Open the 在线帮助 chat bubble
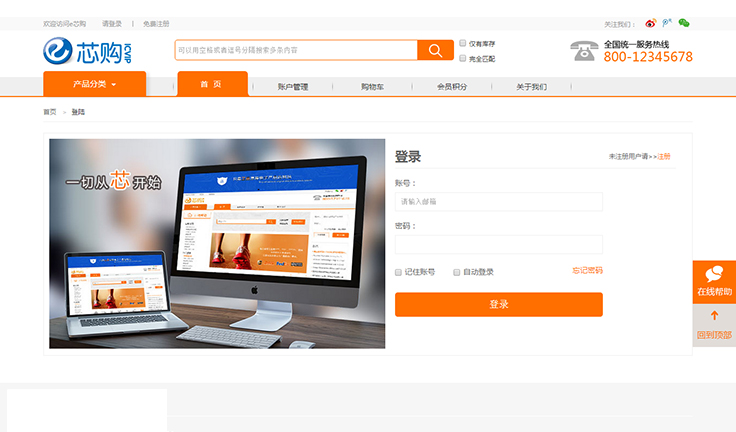This screenshot has height=432, width=736. (x=714, y=282)
